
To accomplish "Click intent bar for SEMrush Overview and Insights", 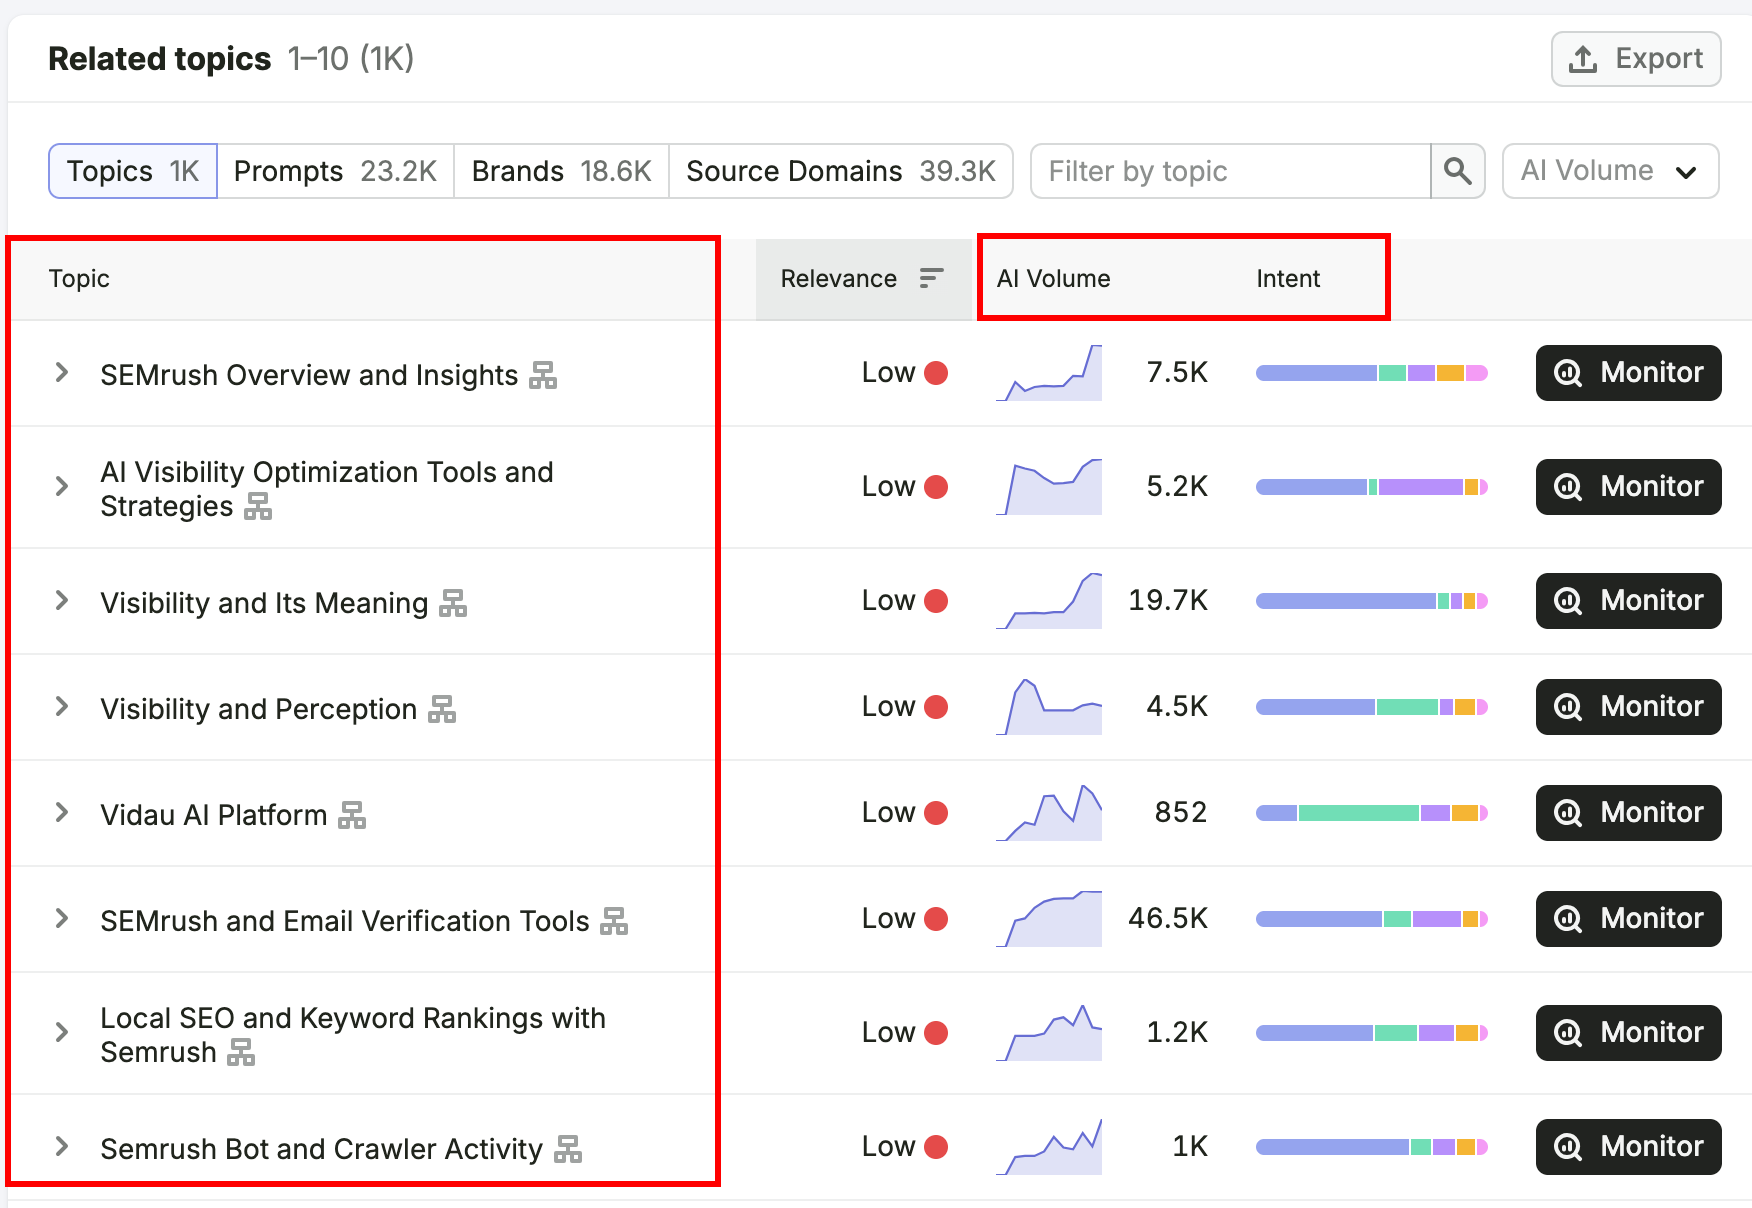I will point(1372,373).
